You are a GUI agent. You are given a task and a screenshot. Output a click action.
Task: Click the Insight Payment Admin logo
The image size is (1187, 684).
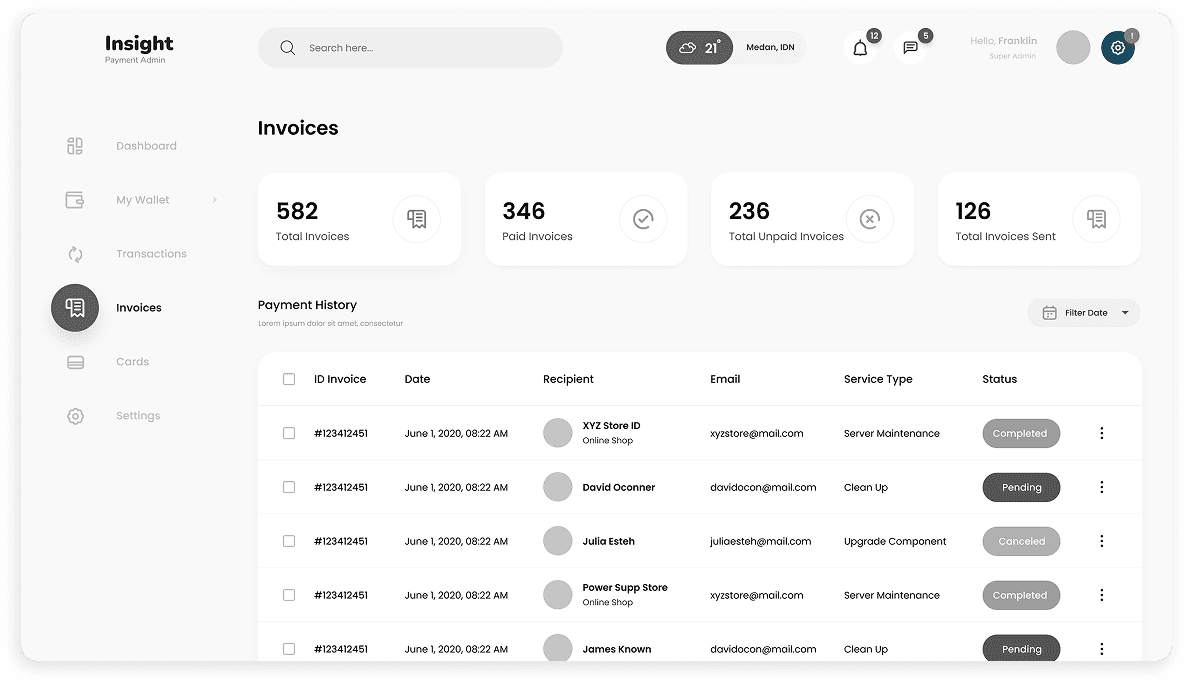click(x=138, y=48)
